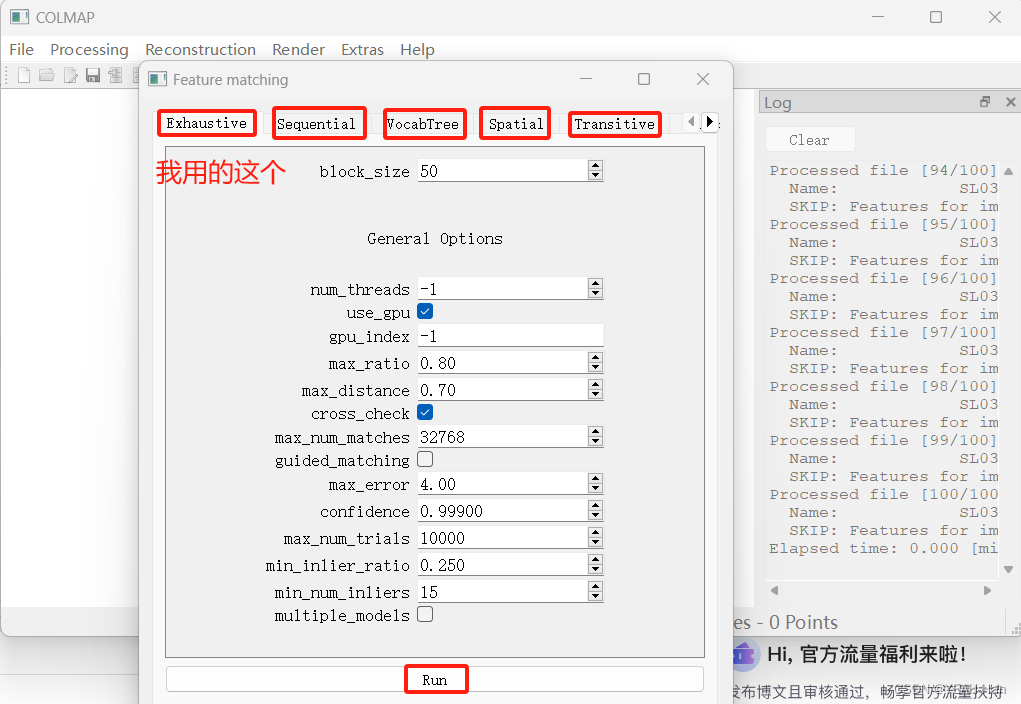1021x704 pixels.
Task: Click the Log vertical scroll down arrow
Action: tap(1009, 569)
